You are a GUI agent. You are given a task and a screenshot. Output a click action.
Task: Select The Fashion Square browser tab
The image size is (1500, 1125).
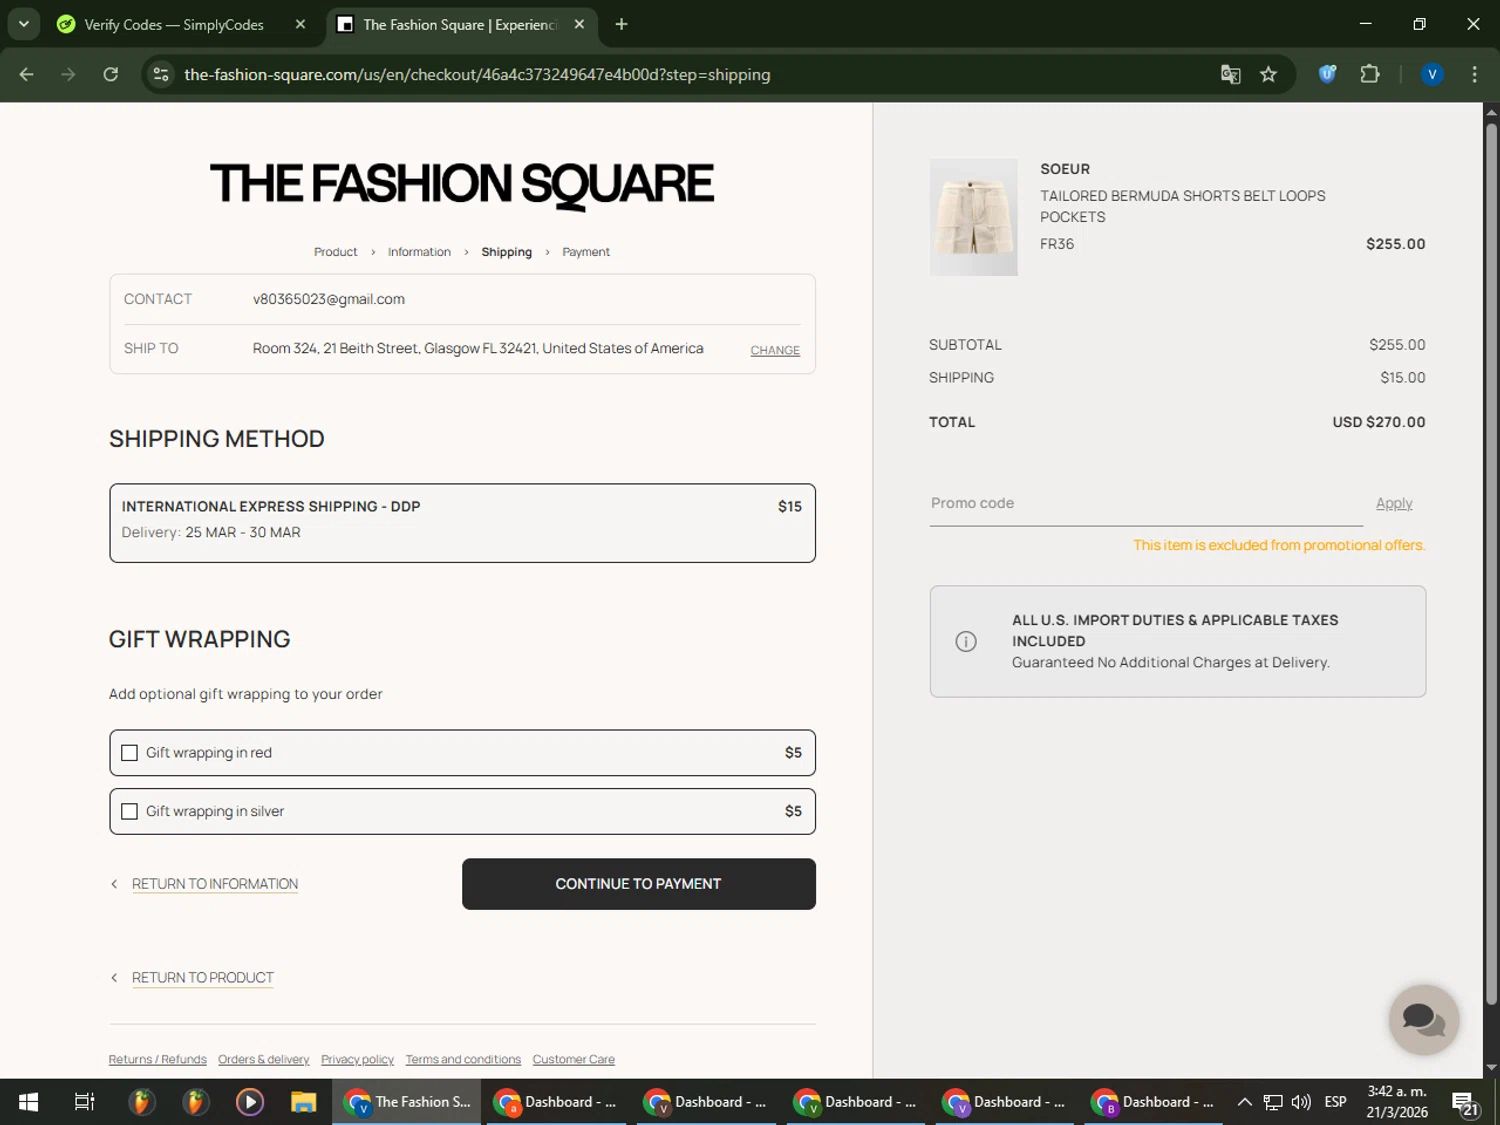click(x=460, y=24)
